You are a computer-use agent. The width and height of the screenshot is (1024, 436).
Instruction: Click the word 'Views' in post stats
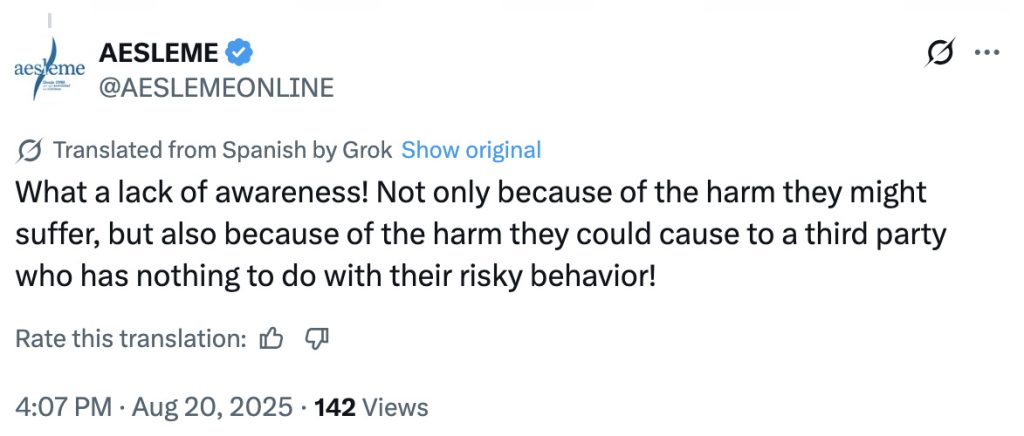(397, 407)
